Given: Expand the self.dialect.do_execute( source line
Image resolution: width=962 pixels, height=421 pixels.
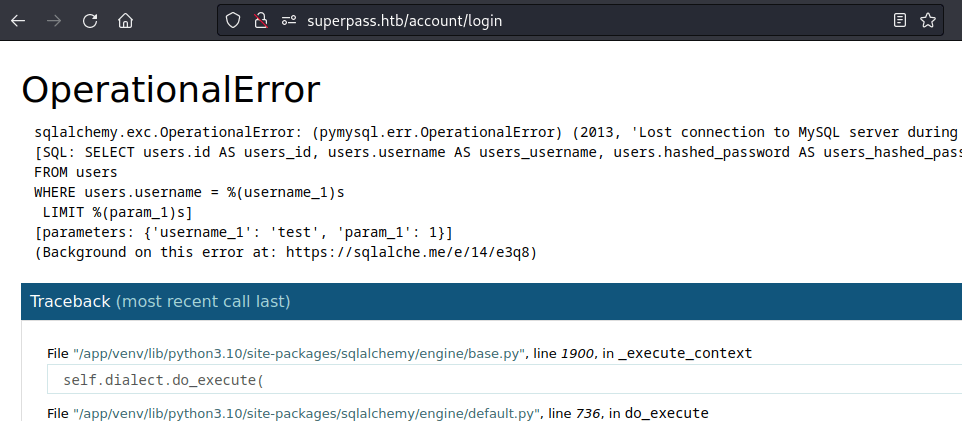Looking at the screenshot, I should pyautogui.click(x=162, y=380).
